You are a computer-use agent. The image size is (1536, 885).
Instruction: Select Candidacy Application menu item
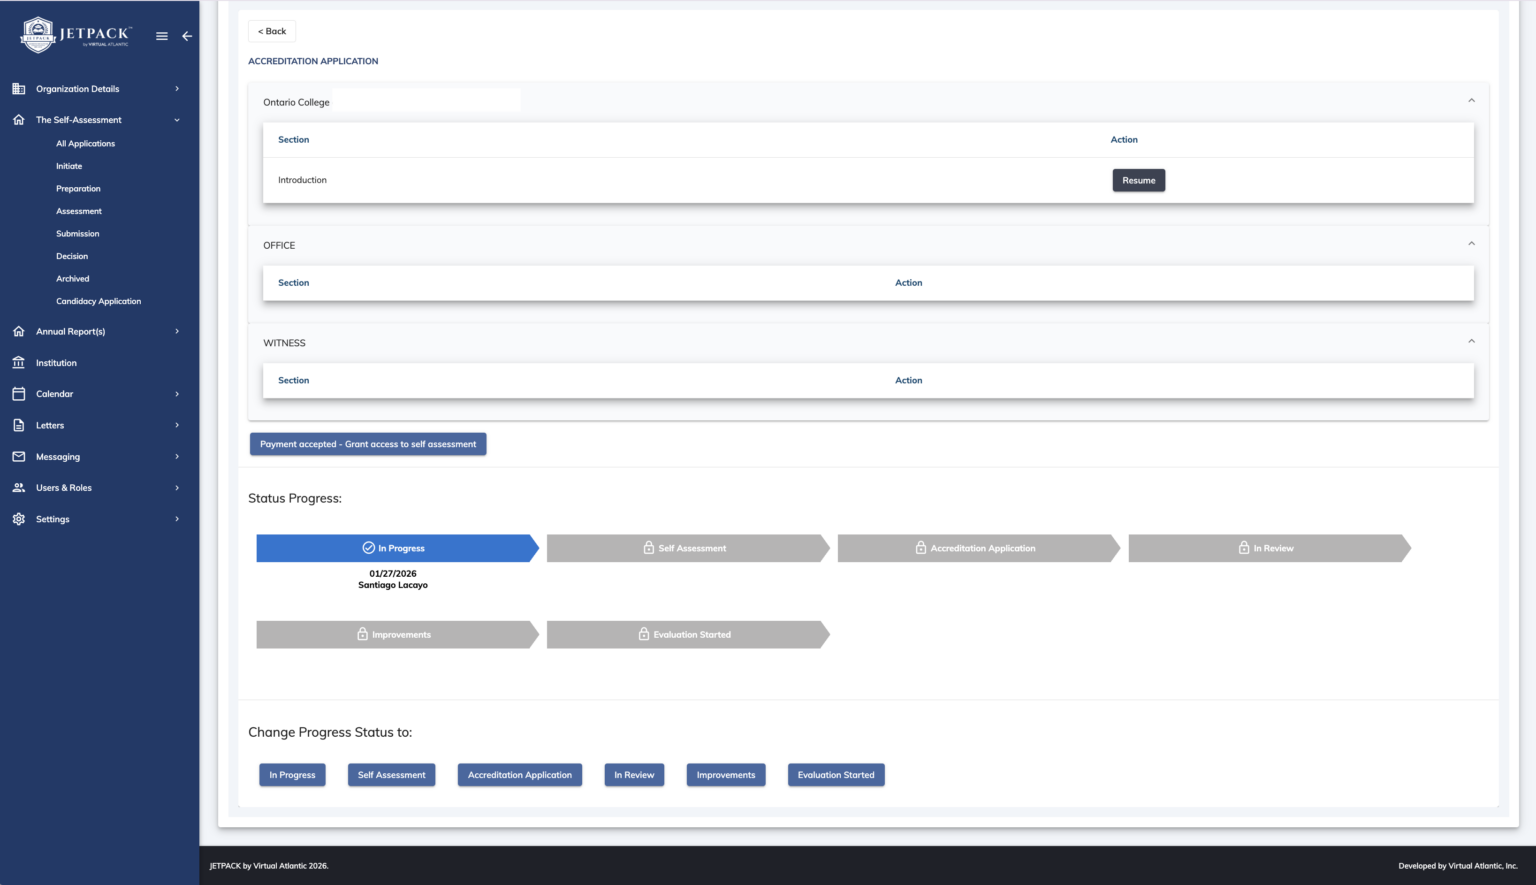click(98, 301)
